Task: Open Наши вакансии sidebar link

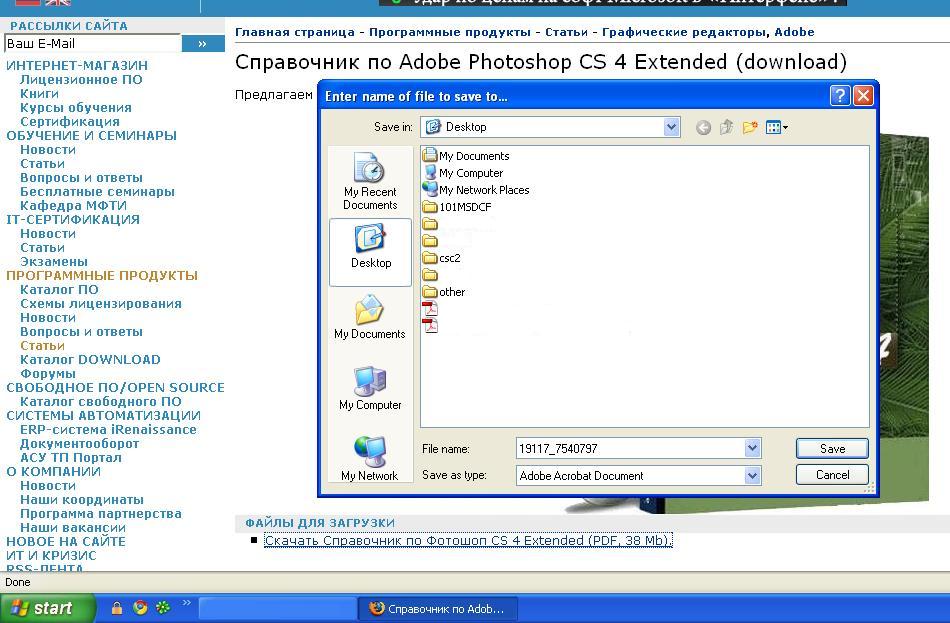Action: (x=73, y=527)
